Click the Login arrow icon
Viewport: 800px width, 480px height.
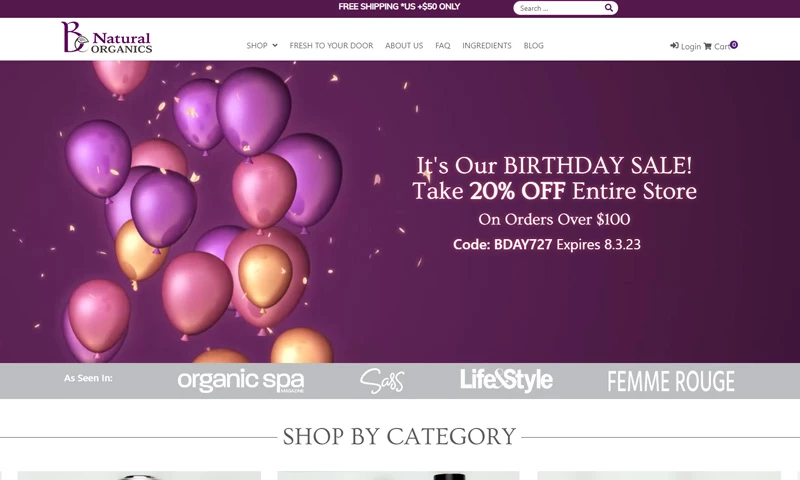(674, 45)
